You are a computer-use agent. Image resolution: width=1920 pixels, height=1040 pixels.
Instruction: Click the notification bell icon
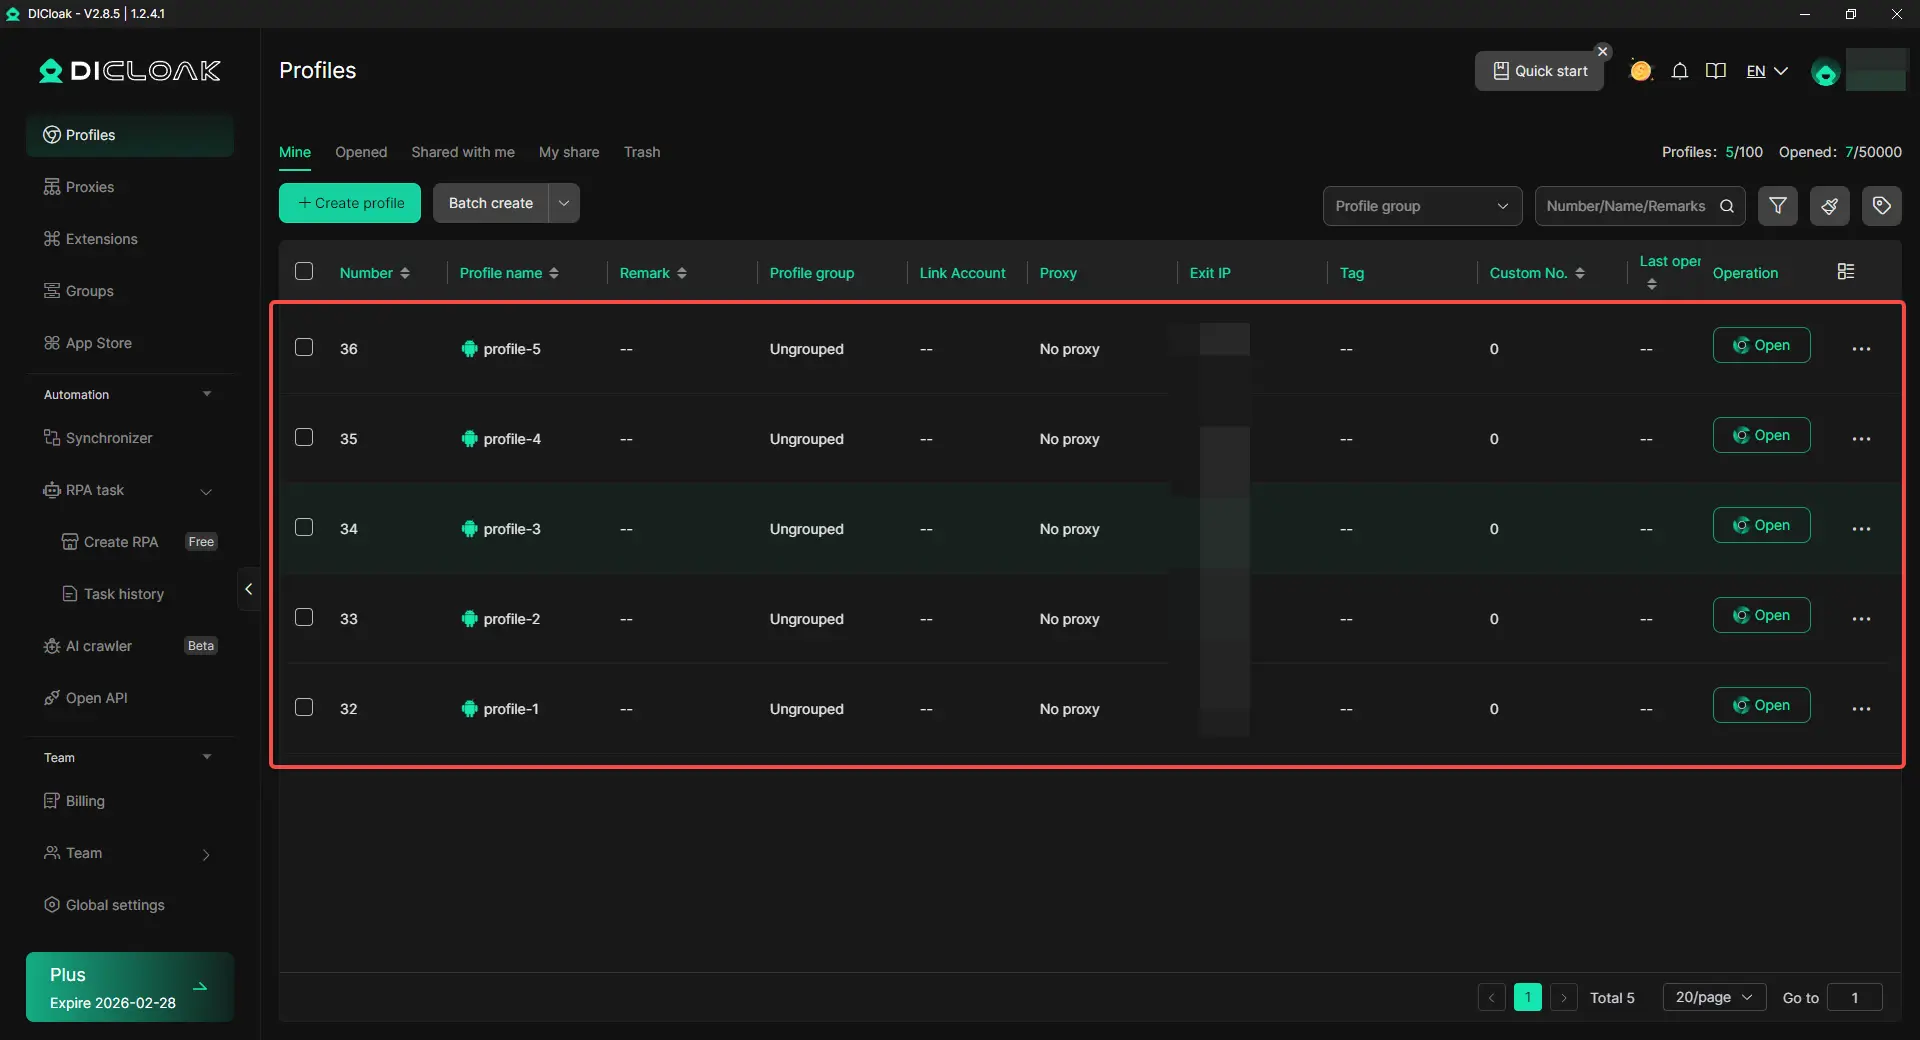[x=1680, y=71]
